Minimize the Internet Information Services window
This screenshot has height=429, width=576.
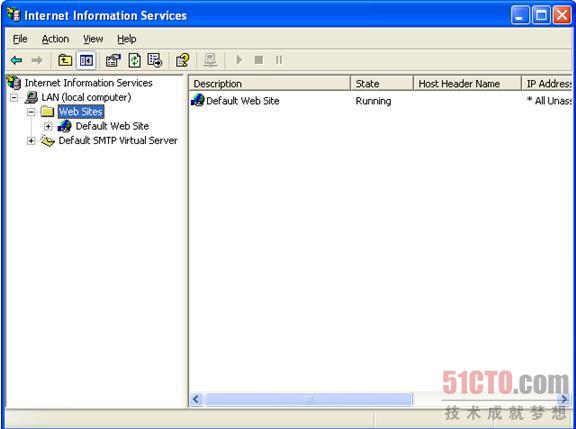[520, 15]
